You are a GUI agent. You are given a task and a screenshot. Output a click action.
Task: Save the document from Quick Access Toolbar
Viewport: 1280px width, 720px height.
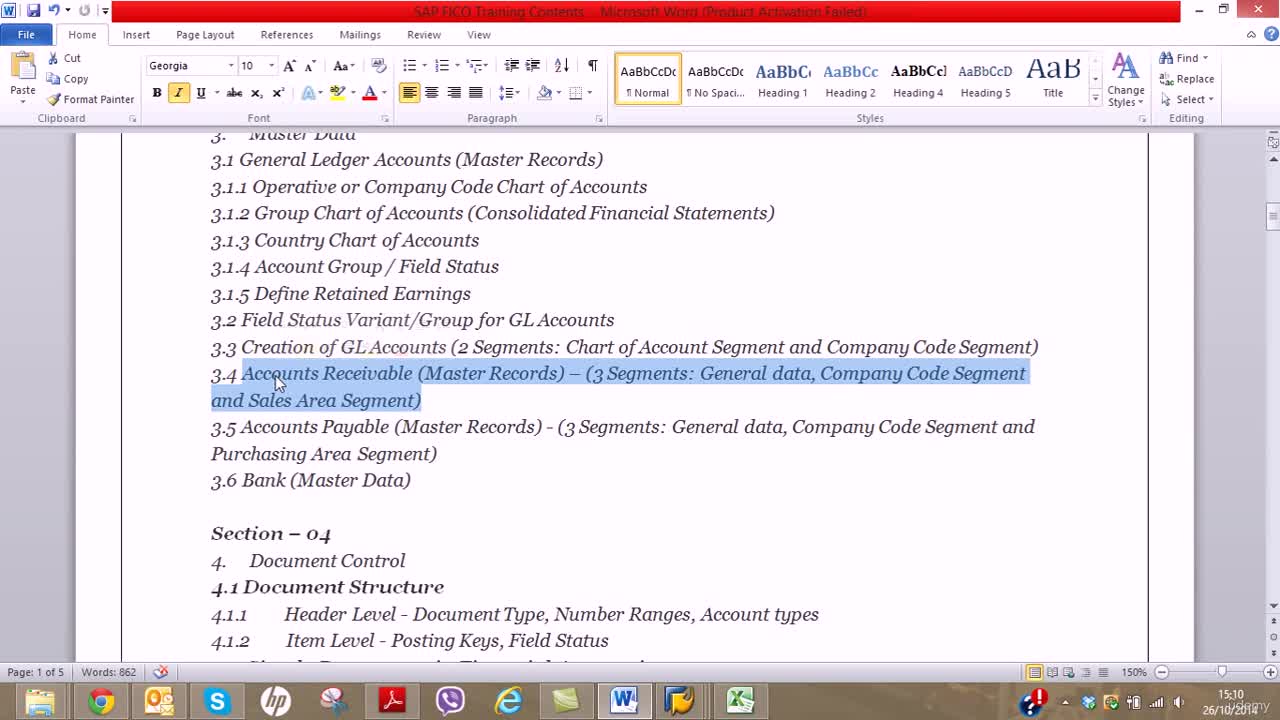(34, 11)
